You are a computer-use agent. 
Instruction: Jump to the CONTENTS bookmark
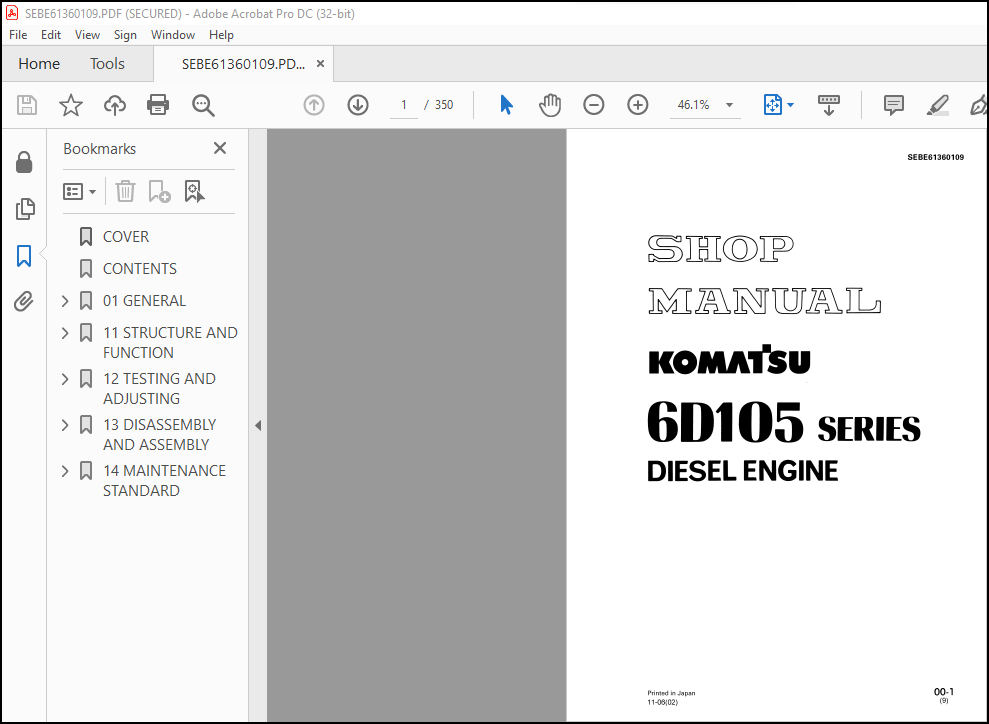[x=139, y=269]
